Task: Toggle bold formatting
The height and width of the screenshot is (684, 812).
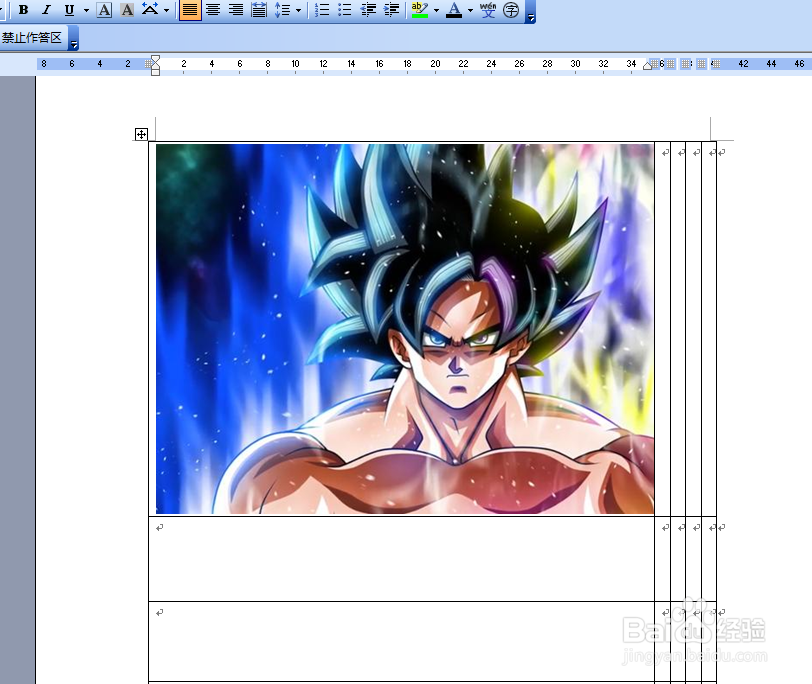Action: point(23,9)
